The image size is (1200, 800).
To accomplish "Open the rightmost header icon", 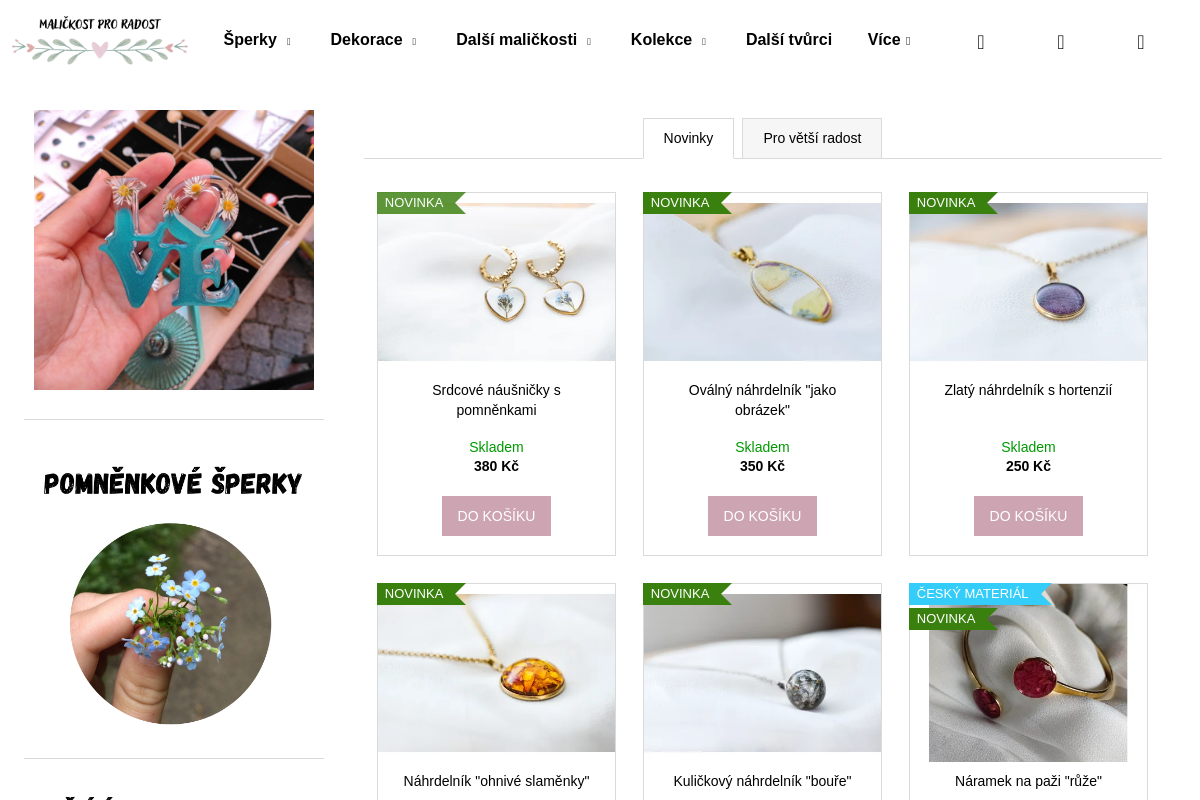I will pos(1141,42).
